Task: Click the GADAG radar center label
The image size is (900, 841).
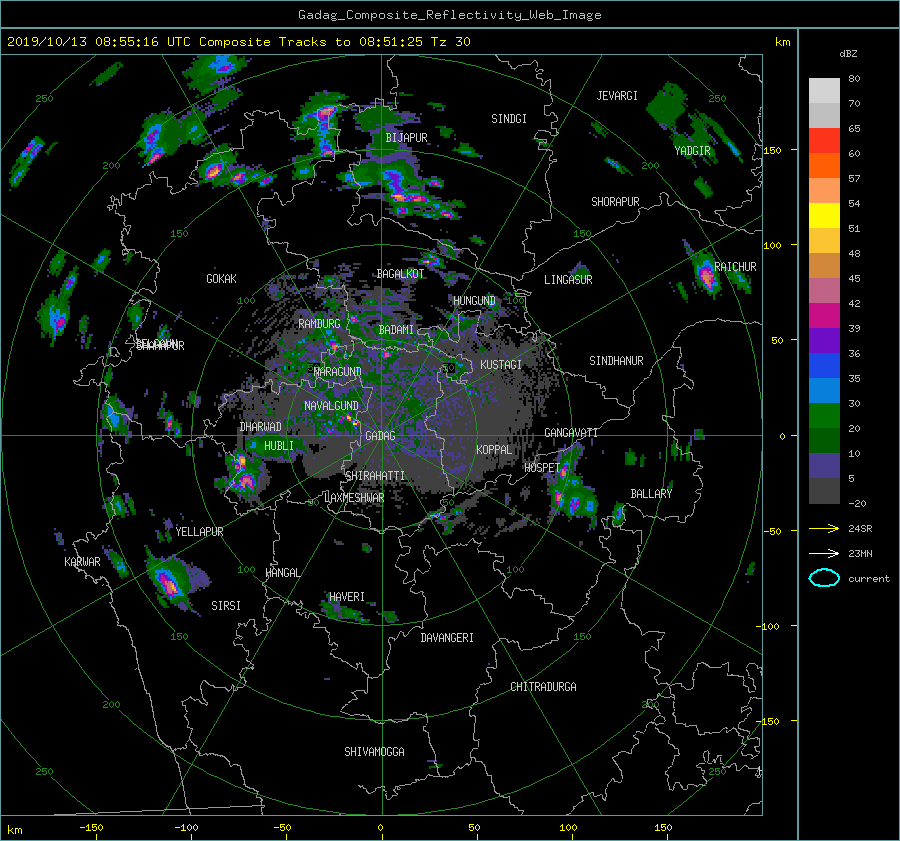Action: click(x=380, y=436)
